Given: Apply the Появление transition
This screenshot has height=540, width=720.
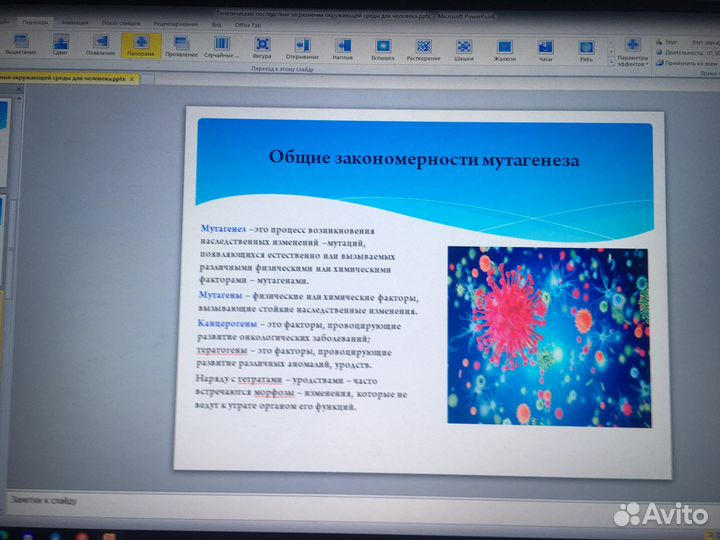Looking at the screenshot, I should [101, 45].
